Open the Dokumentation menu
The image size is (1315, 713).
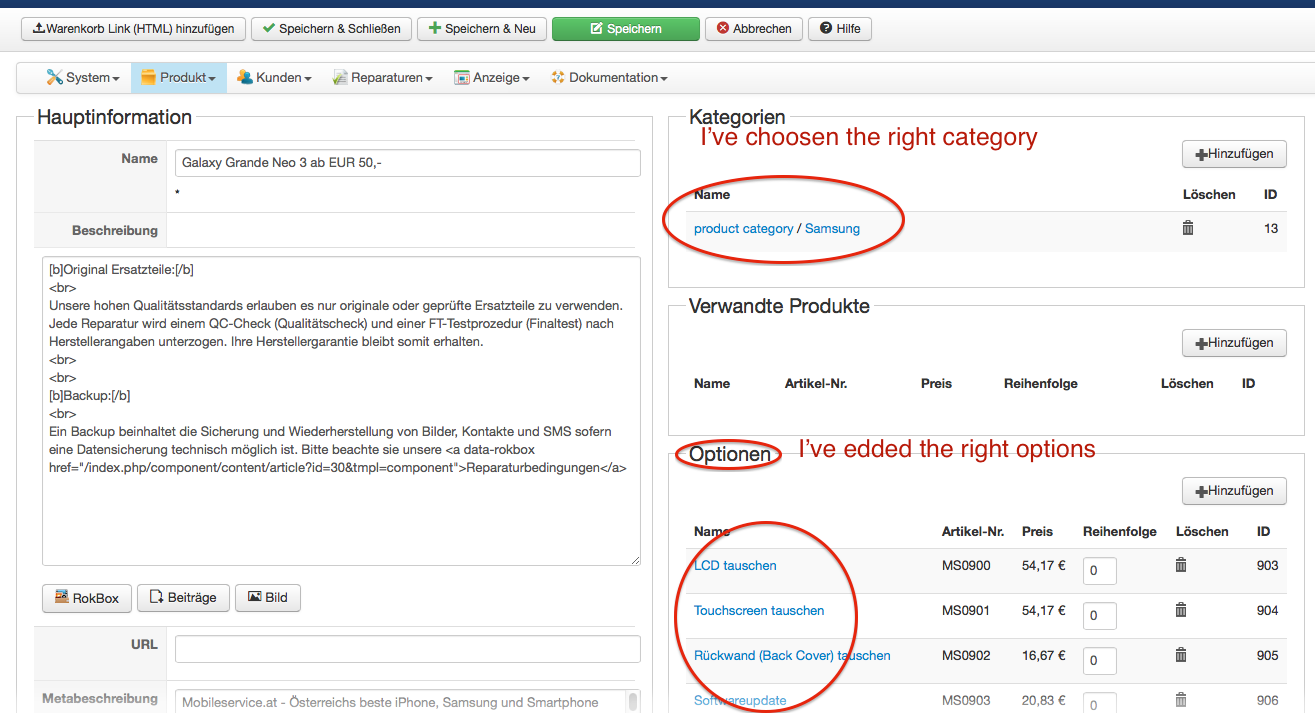pos(608,78)
